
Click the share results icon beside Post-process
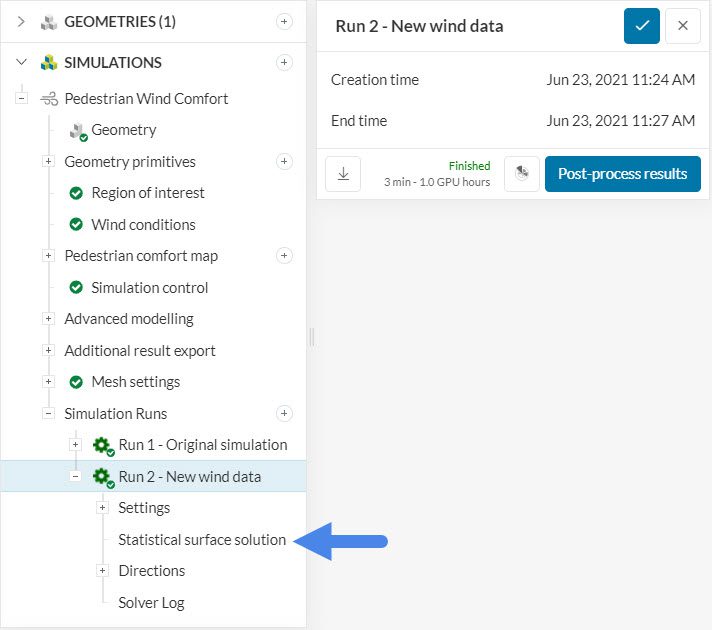pyautogui.click(x=522, y=174)
